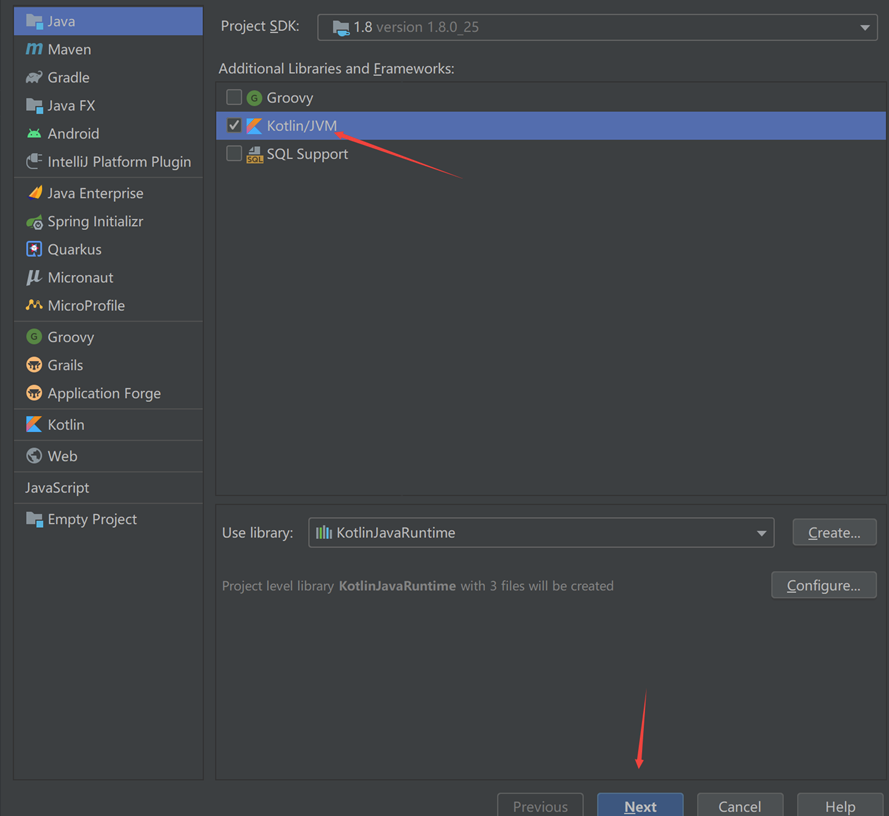Click the IntelliJ Platform Plugin icon
The height and width of the screenshot is (816, 889).
point(34,162)
